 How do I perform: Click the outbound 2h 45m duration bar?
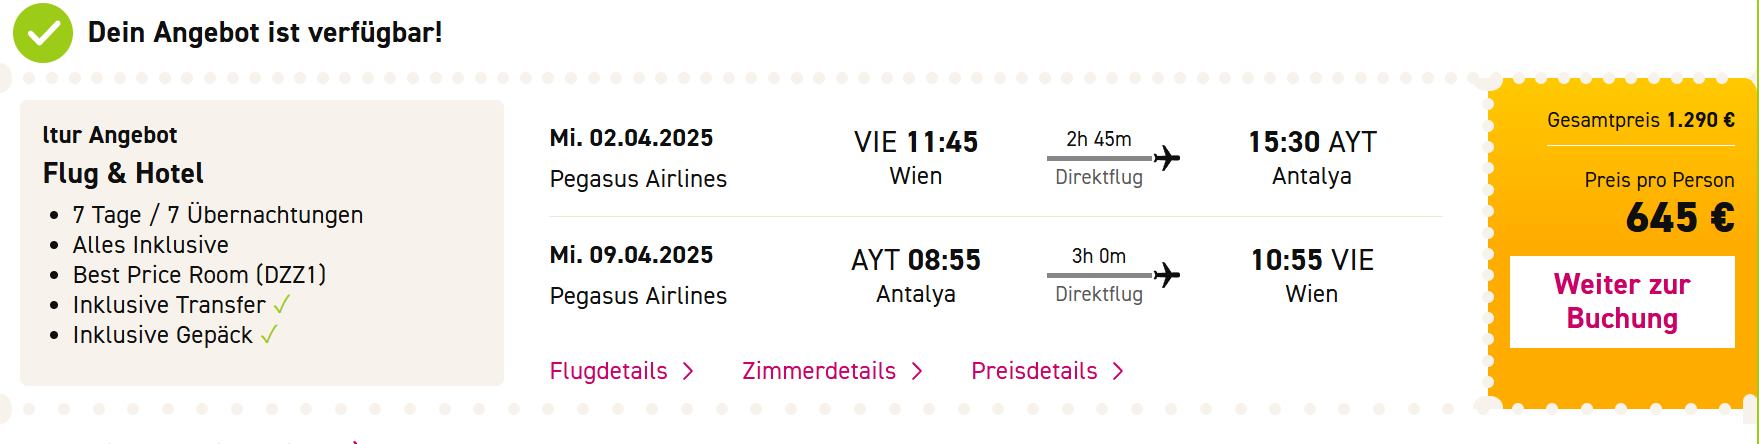1099,158
